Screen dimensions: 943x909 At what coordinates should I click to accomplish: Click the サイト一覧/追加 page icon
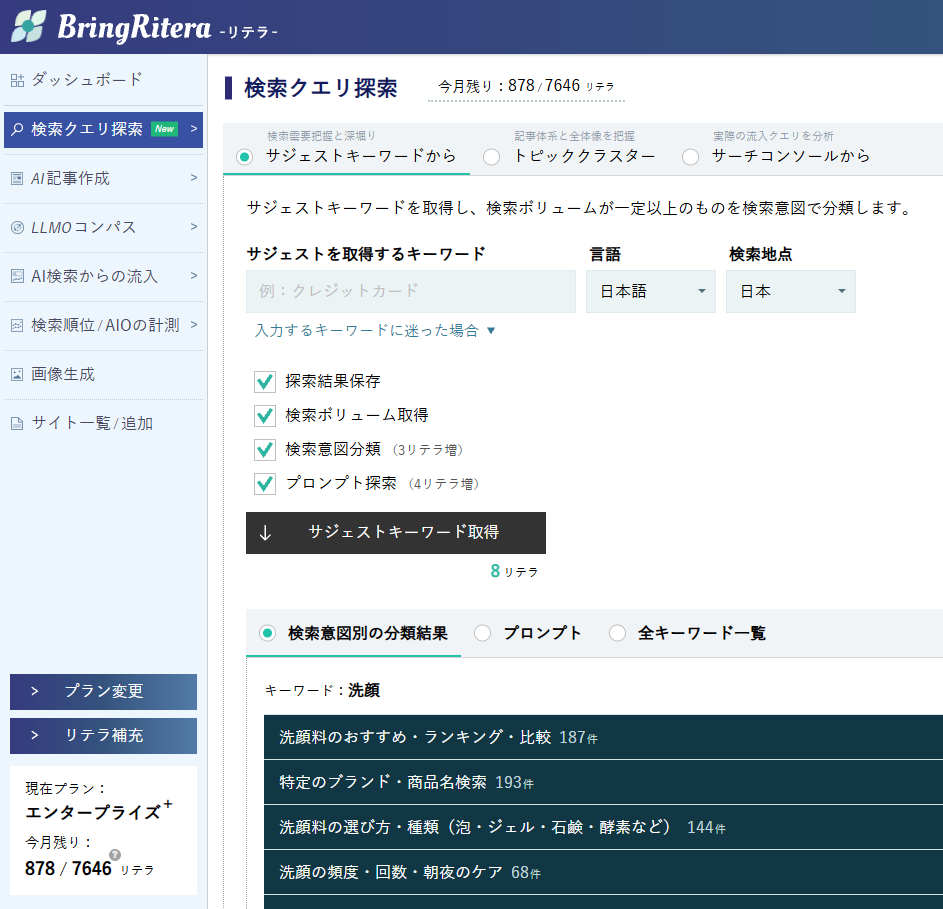point(17,424)
